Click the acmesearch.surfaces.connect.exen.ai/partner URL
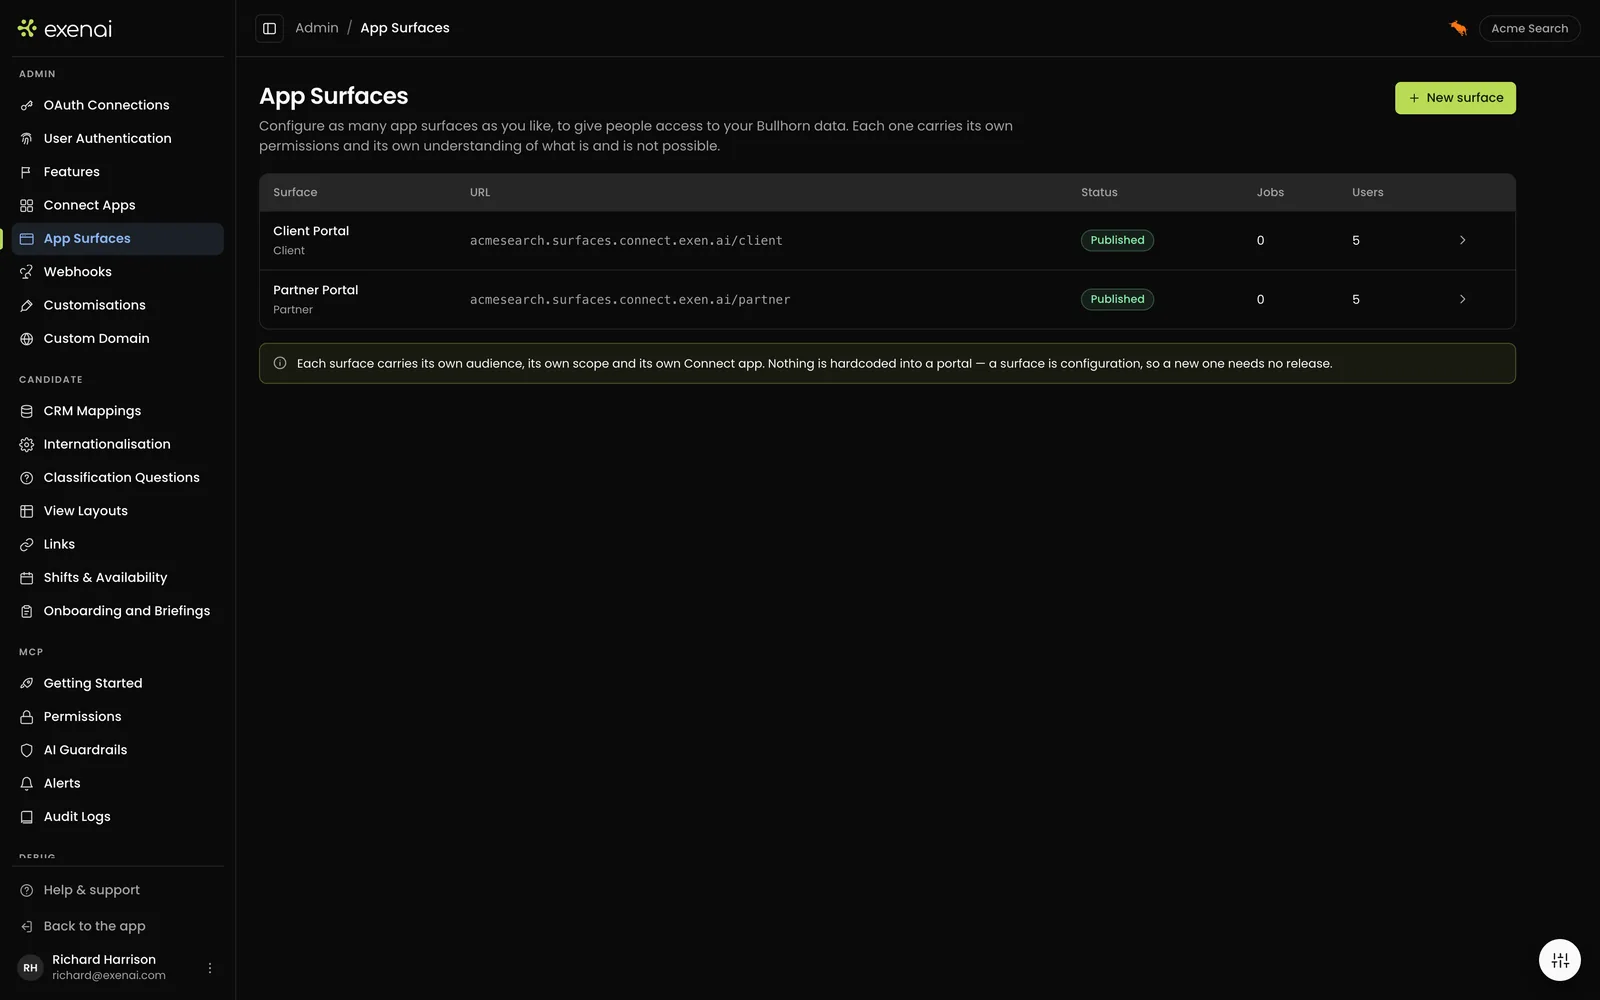This screenshot has height=1000, width=1600. pos(630,300)
